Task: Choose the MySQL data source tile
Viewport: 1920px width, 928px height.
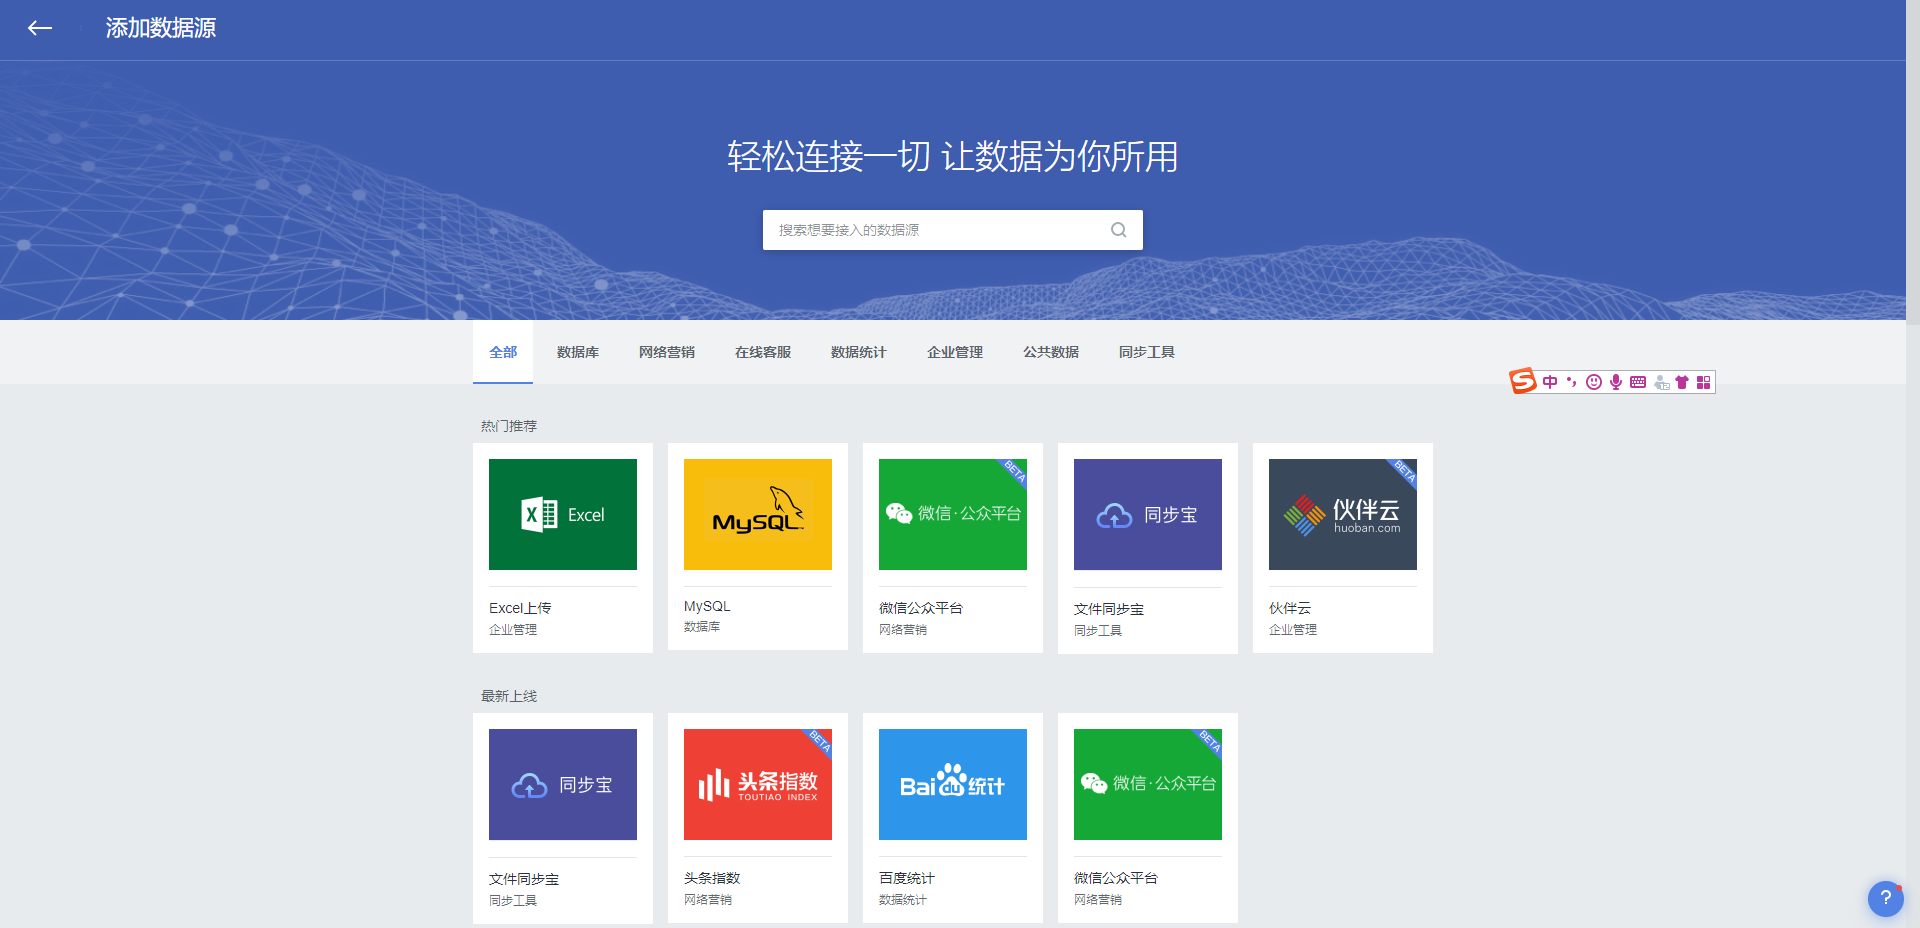Action: pos(758,547)
